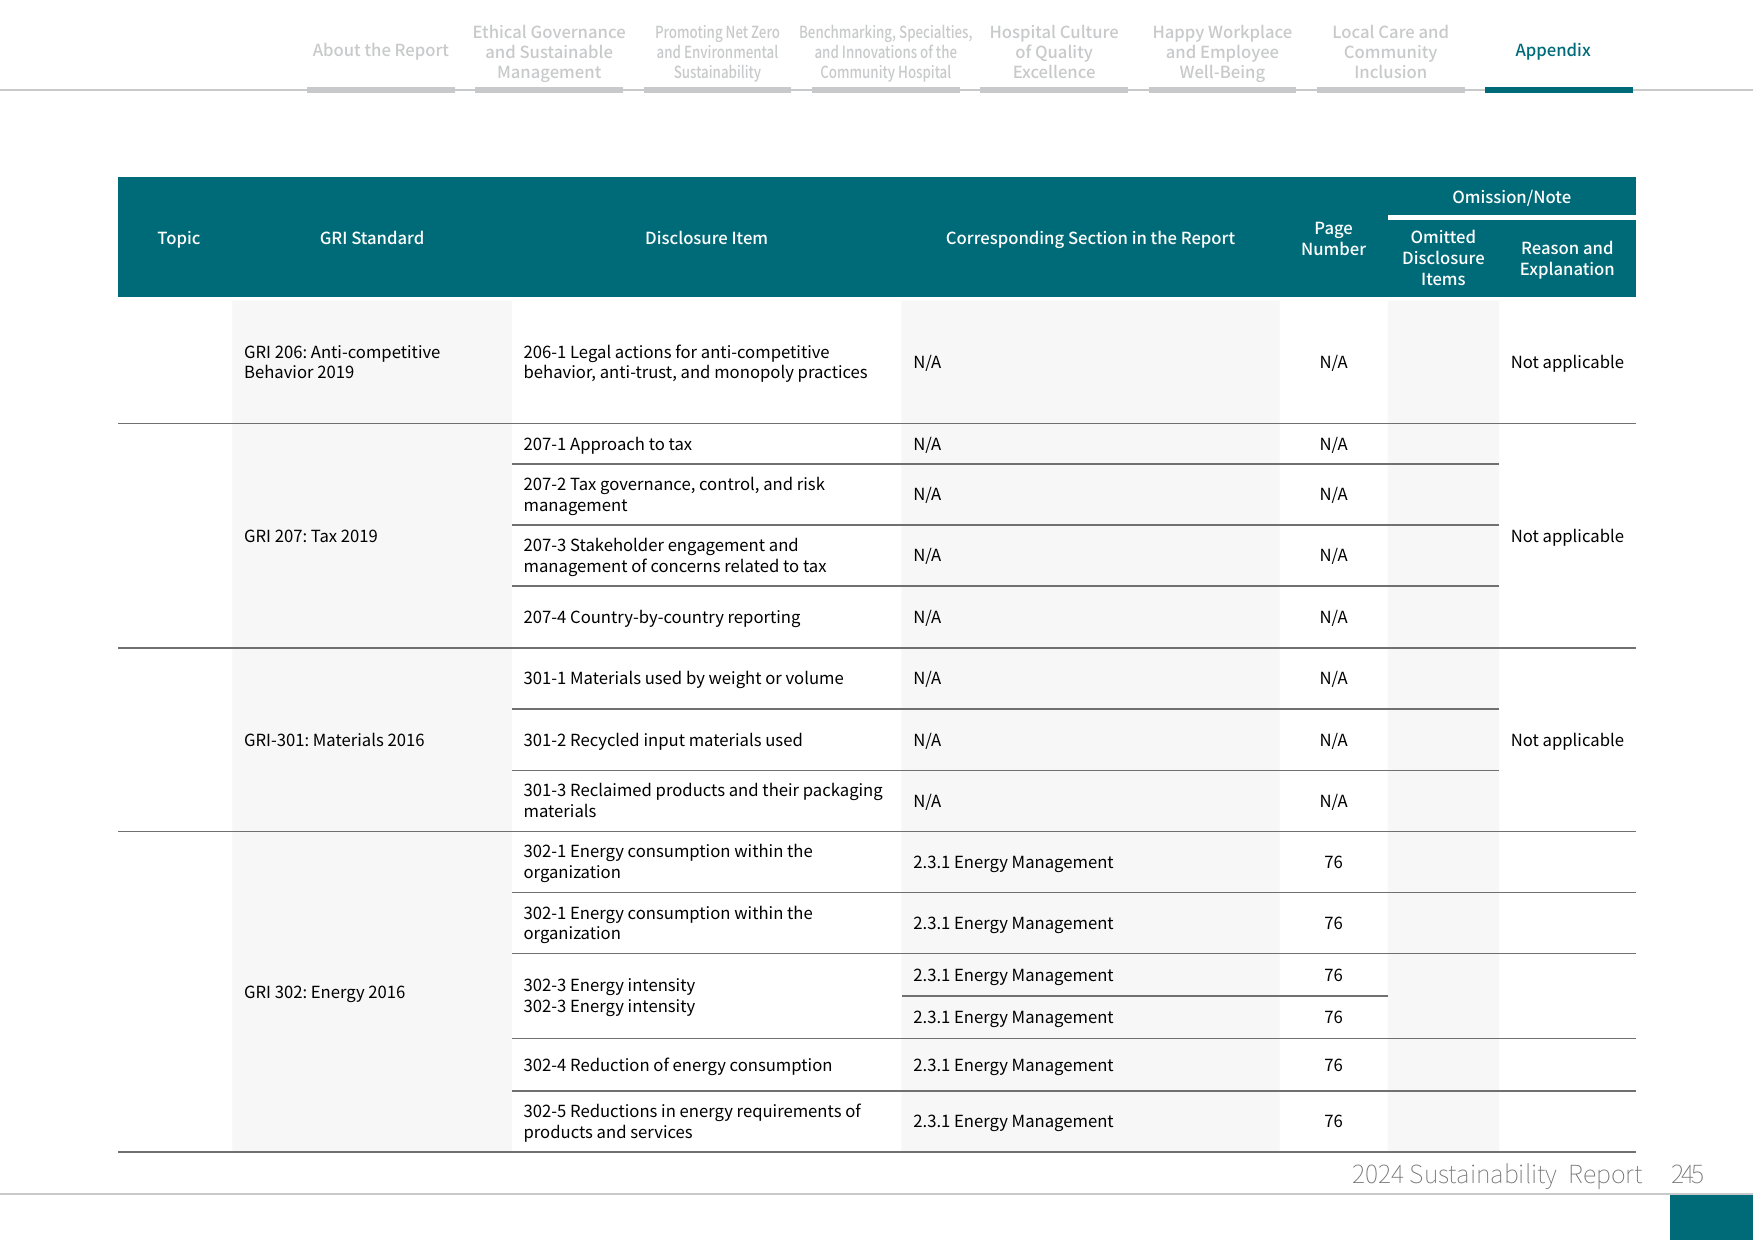Click 2.3.1 Energy Management in the 302-5 row

[1012, 1121]
